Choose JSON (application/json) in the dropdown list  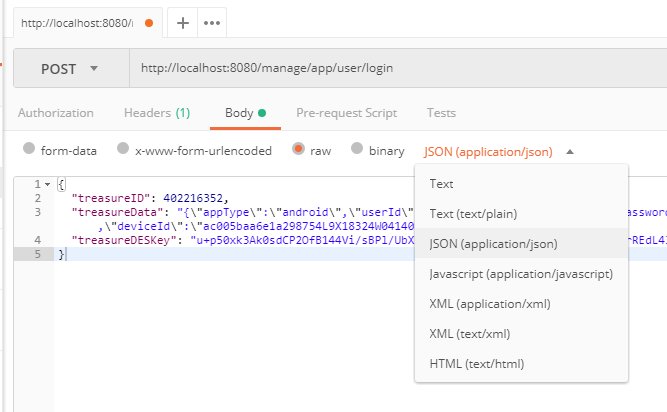point(521,244)
